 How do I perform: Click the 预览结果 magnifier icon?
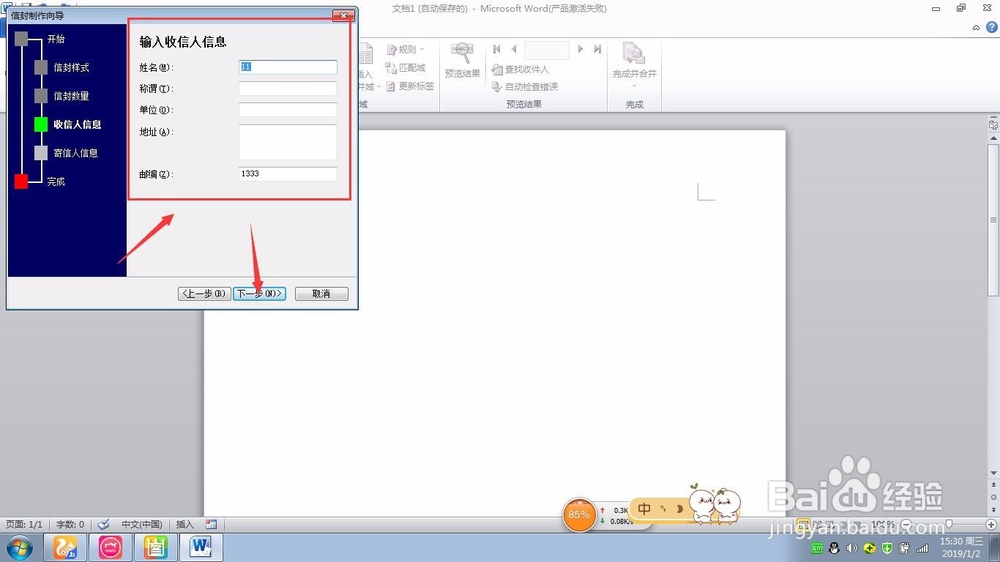pos(462,53)
